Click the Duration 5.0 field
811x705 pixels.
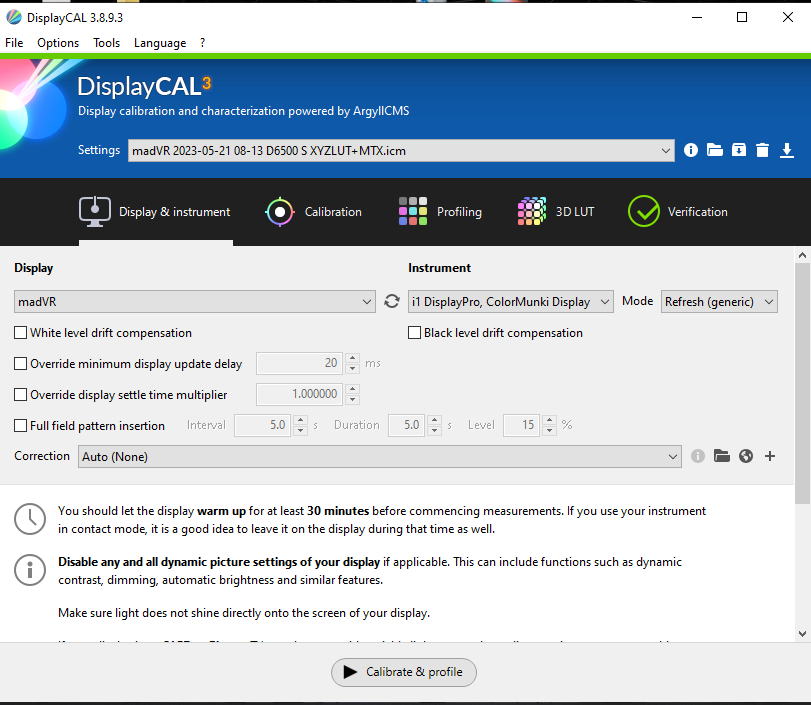point(408,425)
